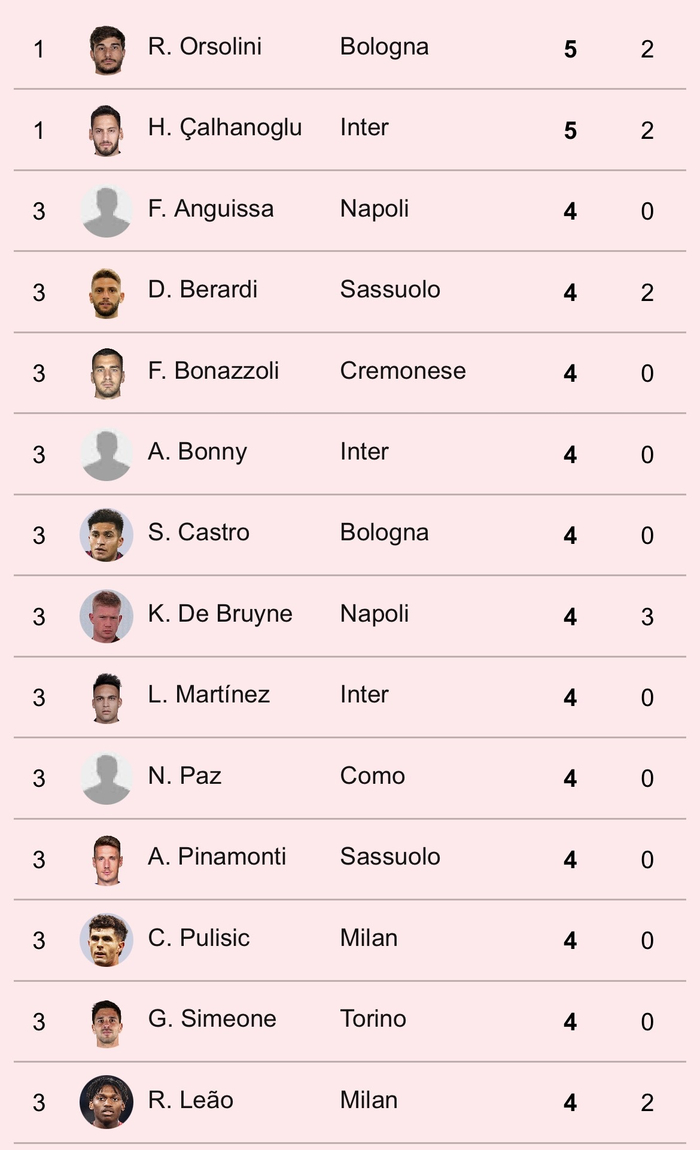Open the H. Çalhanoglu player name
Image resolution: width=700 pixels, height=1150 pixels.
click(x=225, y=128)
